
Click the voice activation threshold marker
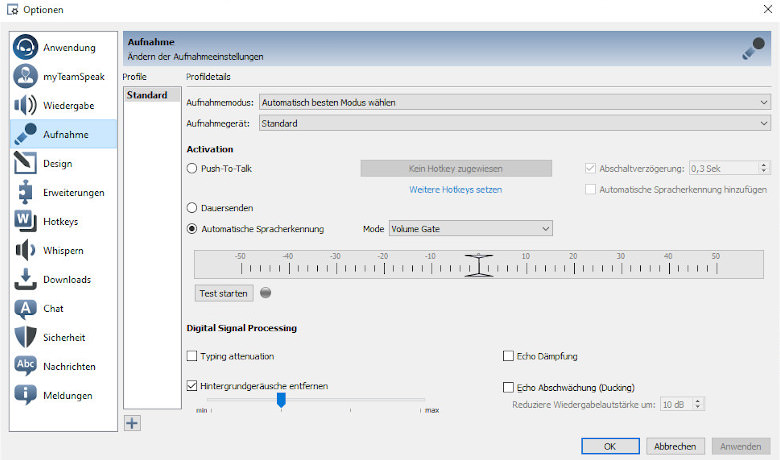(x=479, y=265)
